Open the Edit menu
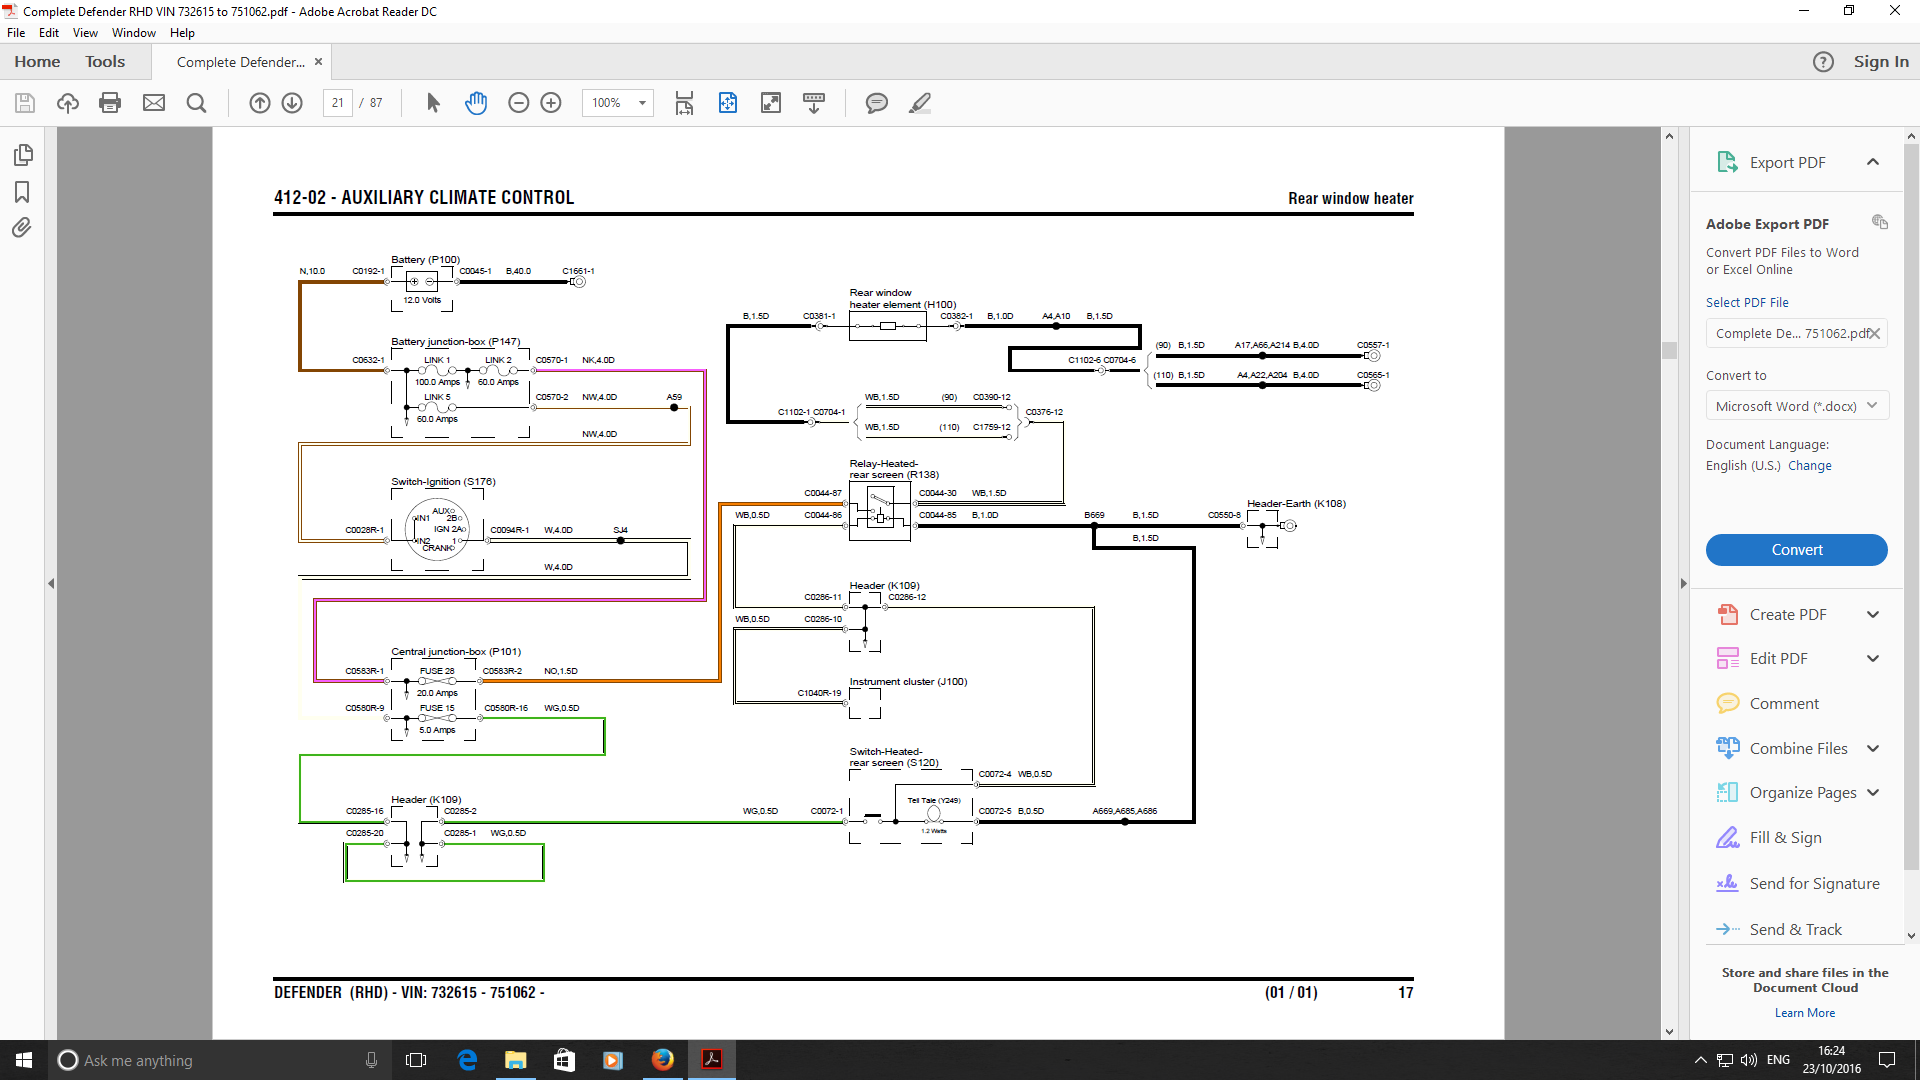 [x=49, y=33]
